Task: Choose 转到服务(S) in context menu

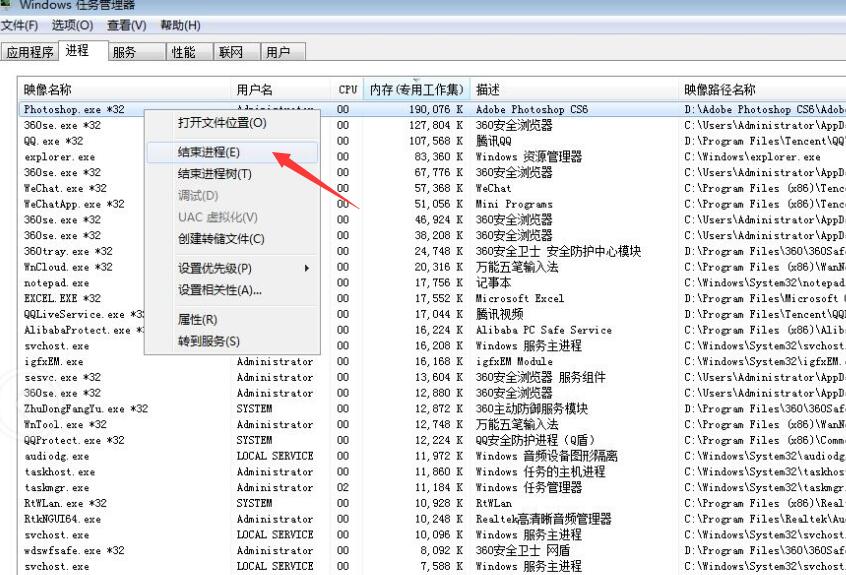Action: point(233,341)
